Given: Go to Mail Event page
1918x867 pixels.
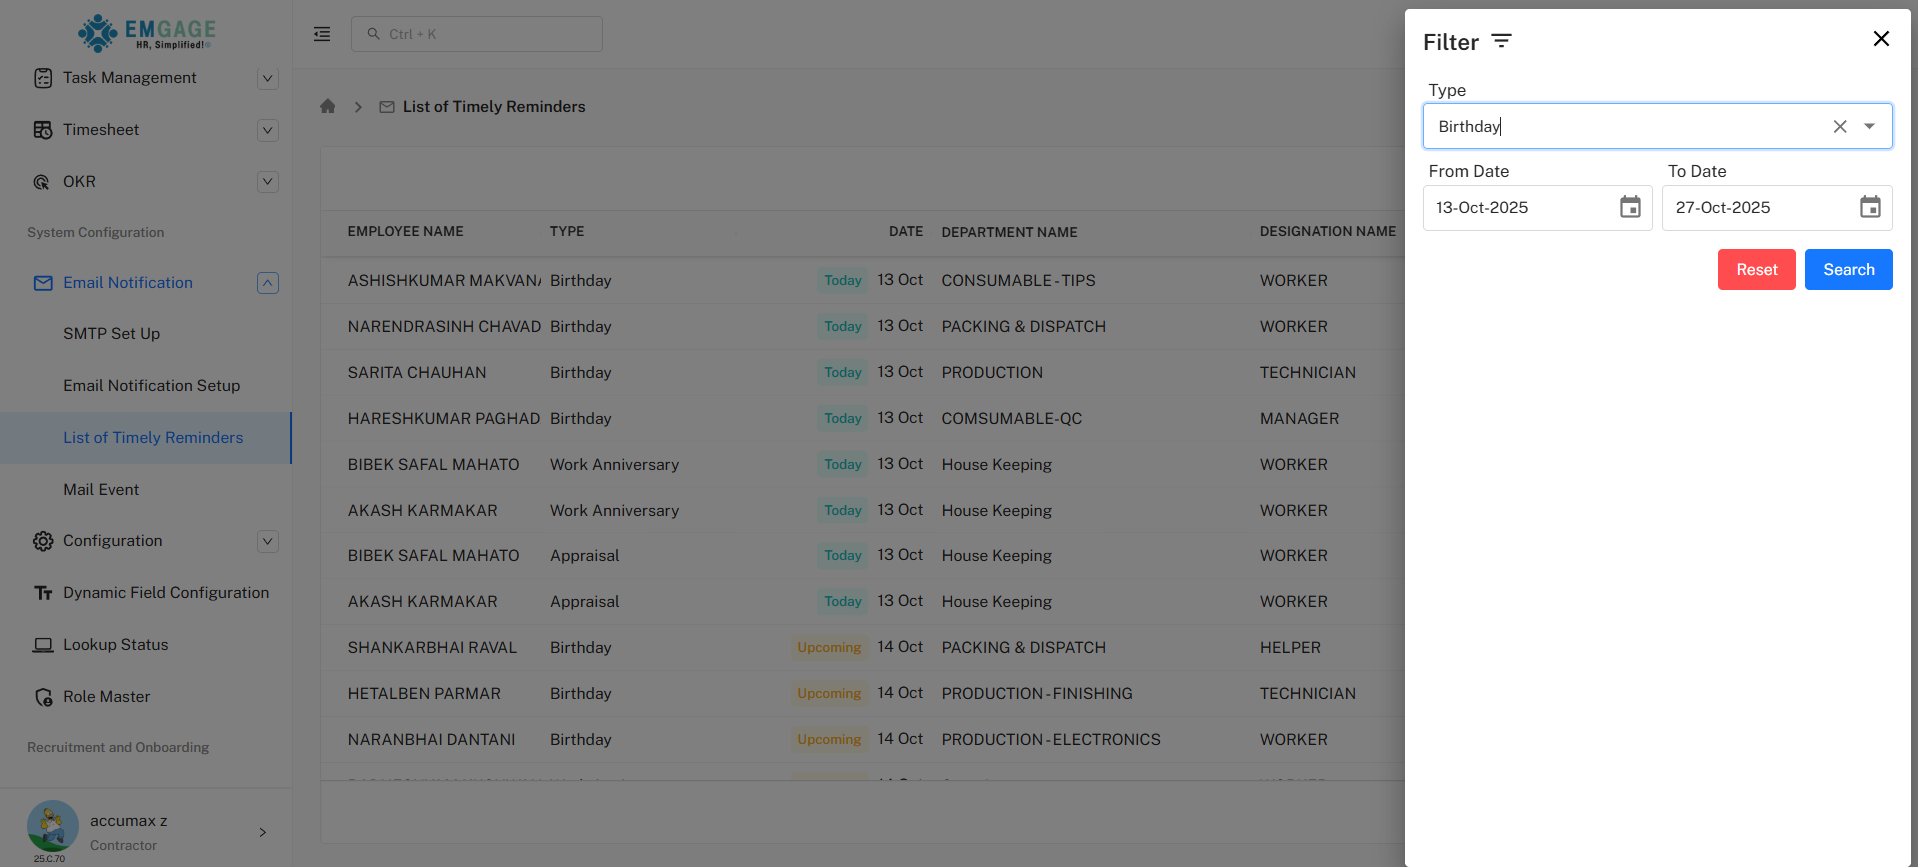Looking at the screenshot, I should tap(101, 490).
